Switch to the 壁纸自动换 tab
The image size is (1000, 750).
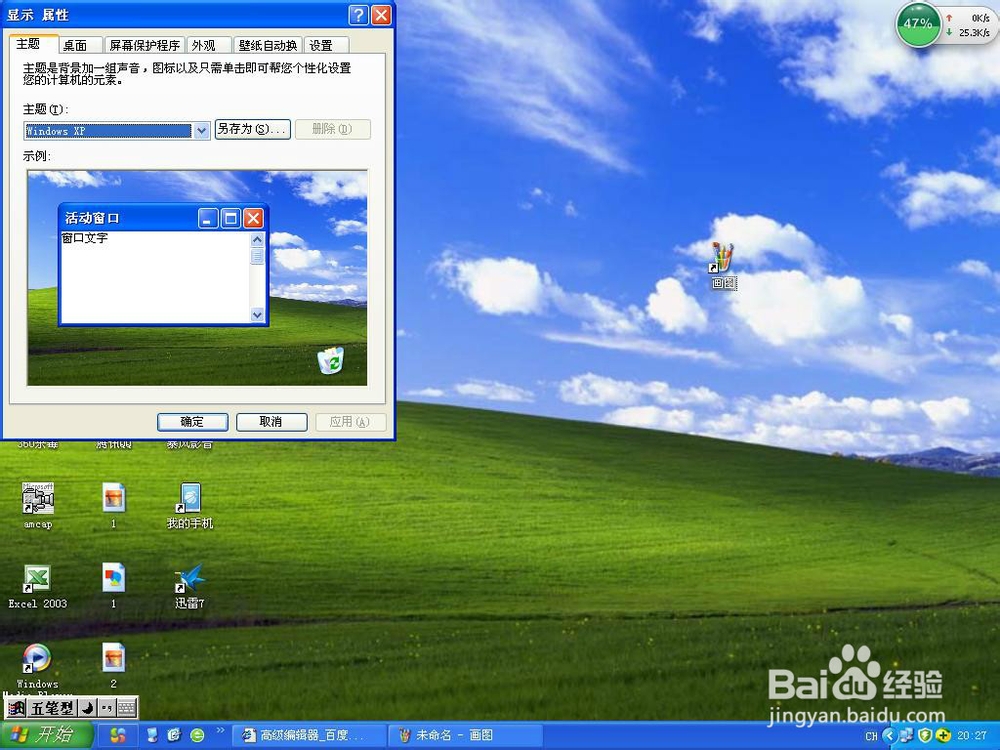tap(268, 45)
